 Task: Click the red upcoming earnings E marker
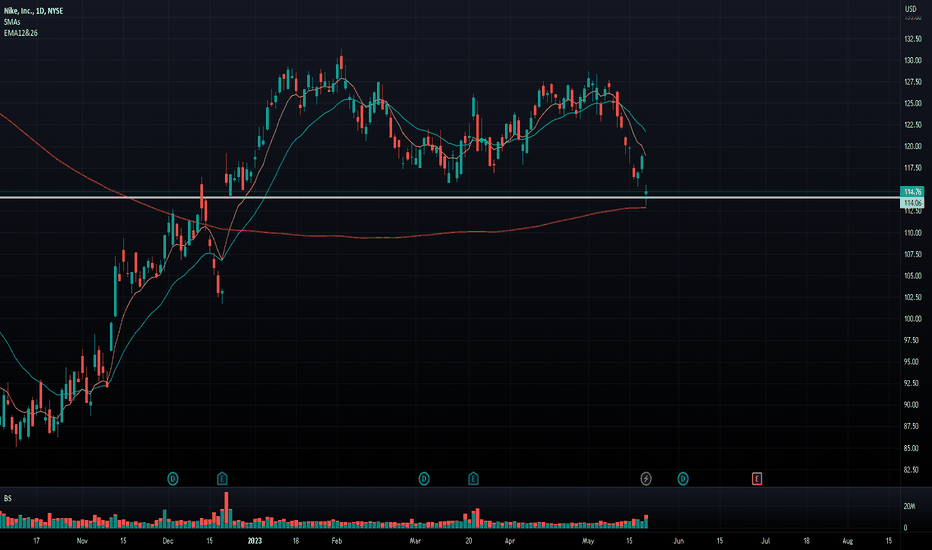[x=757, y=479]
